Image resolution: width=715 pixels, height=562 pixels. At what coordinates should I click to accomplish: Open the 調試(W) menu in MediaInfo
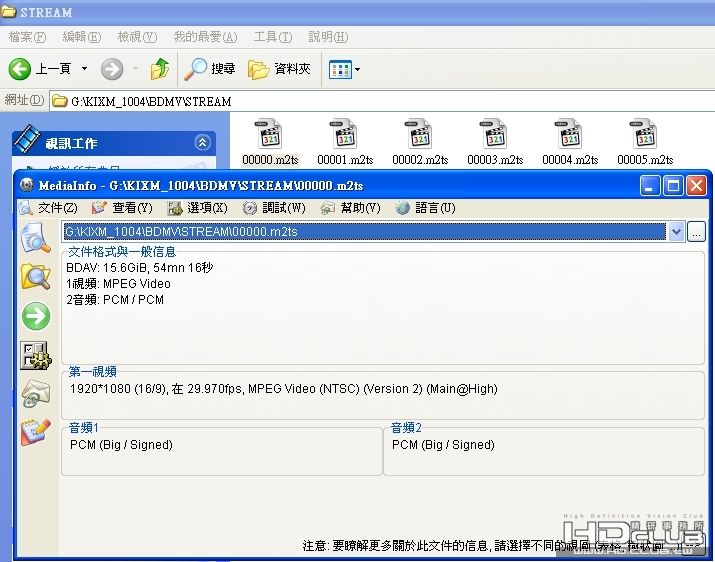[274, 208]
